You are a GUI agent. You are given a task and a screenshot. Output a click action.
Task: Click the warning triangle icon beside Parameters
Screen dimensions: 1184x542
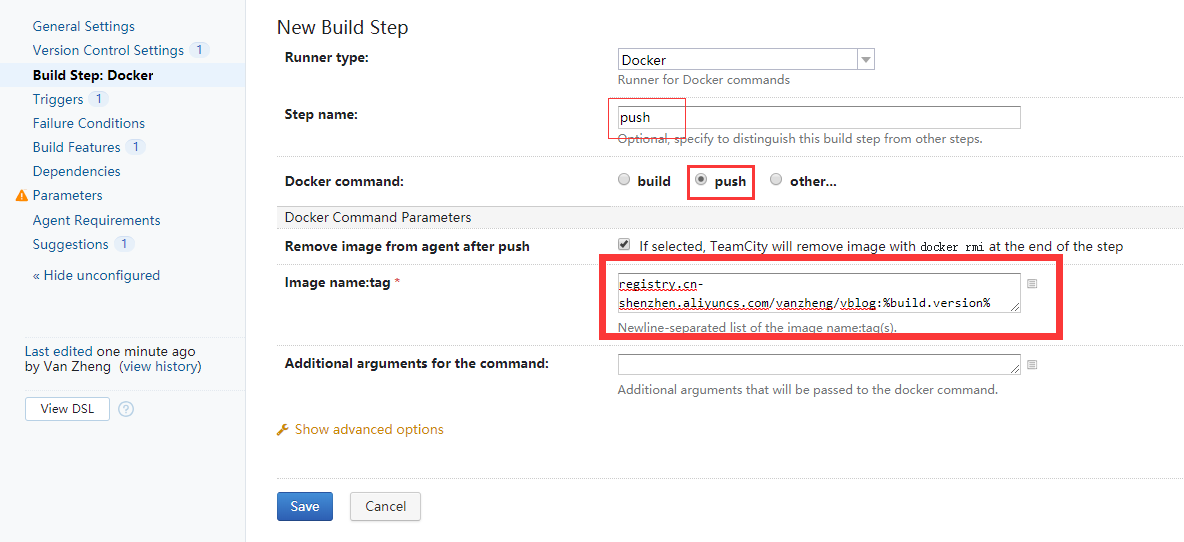tap(22, 196)
